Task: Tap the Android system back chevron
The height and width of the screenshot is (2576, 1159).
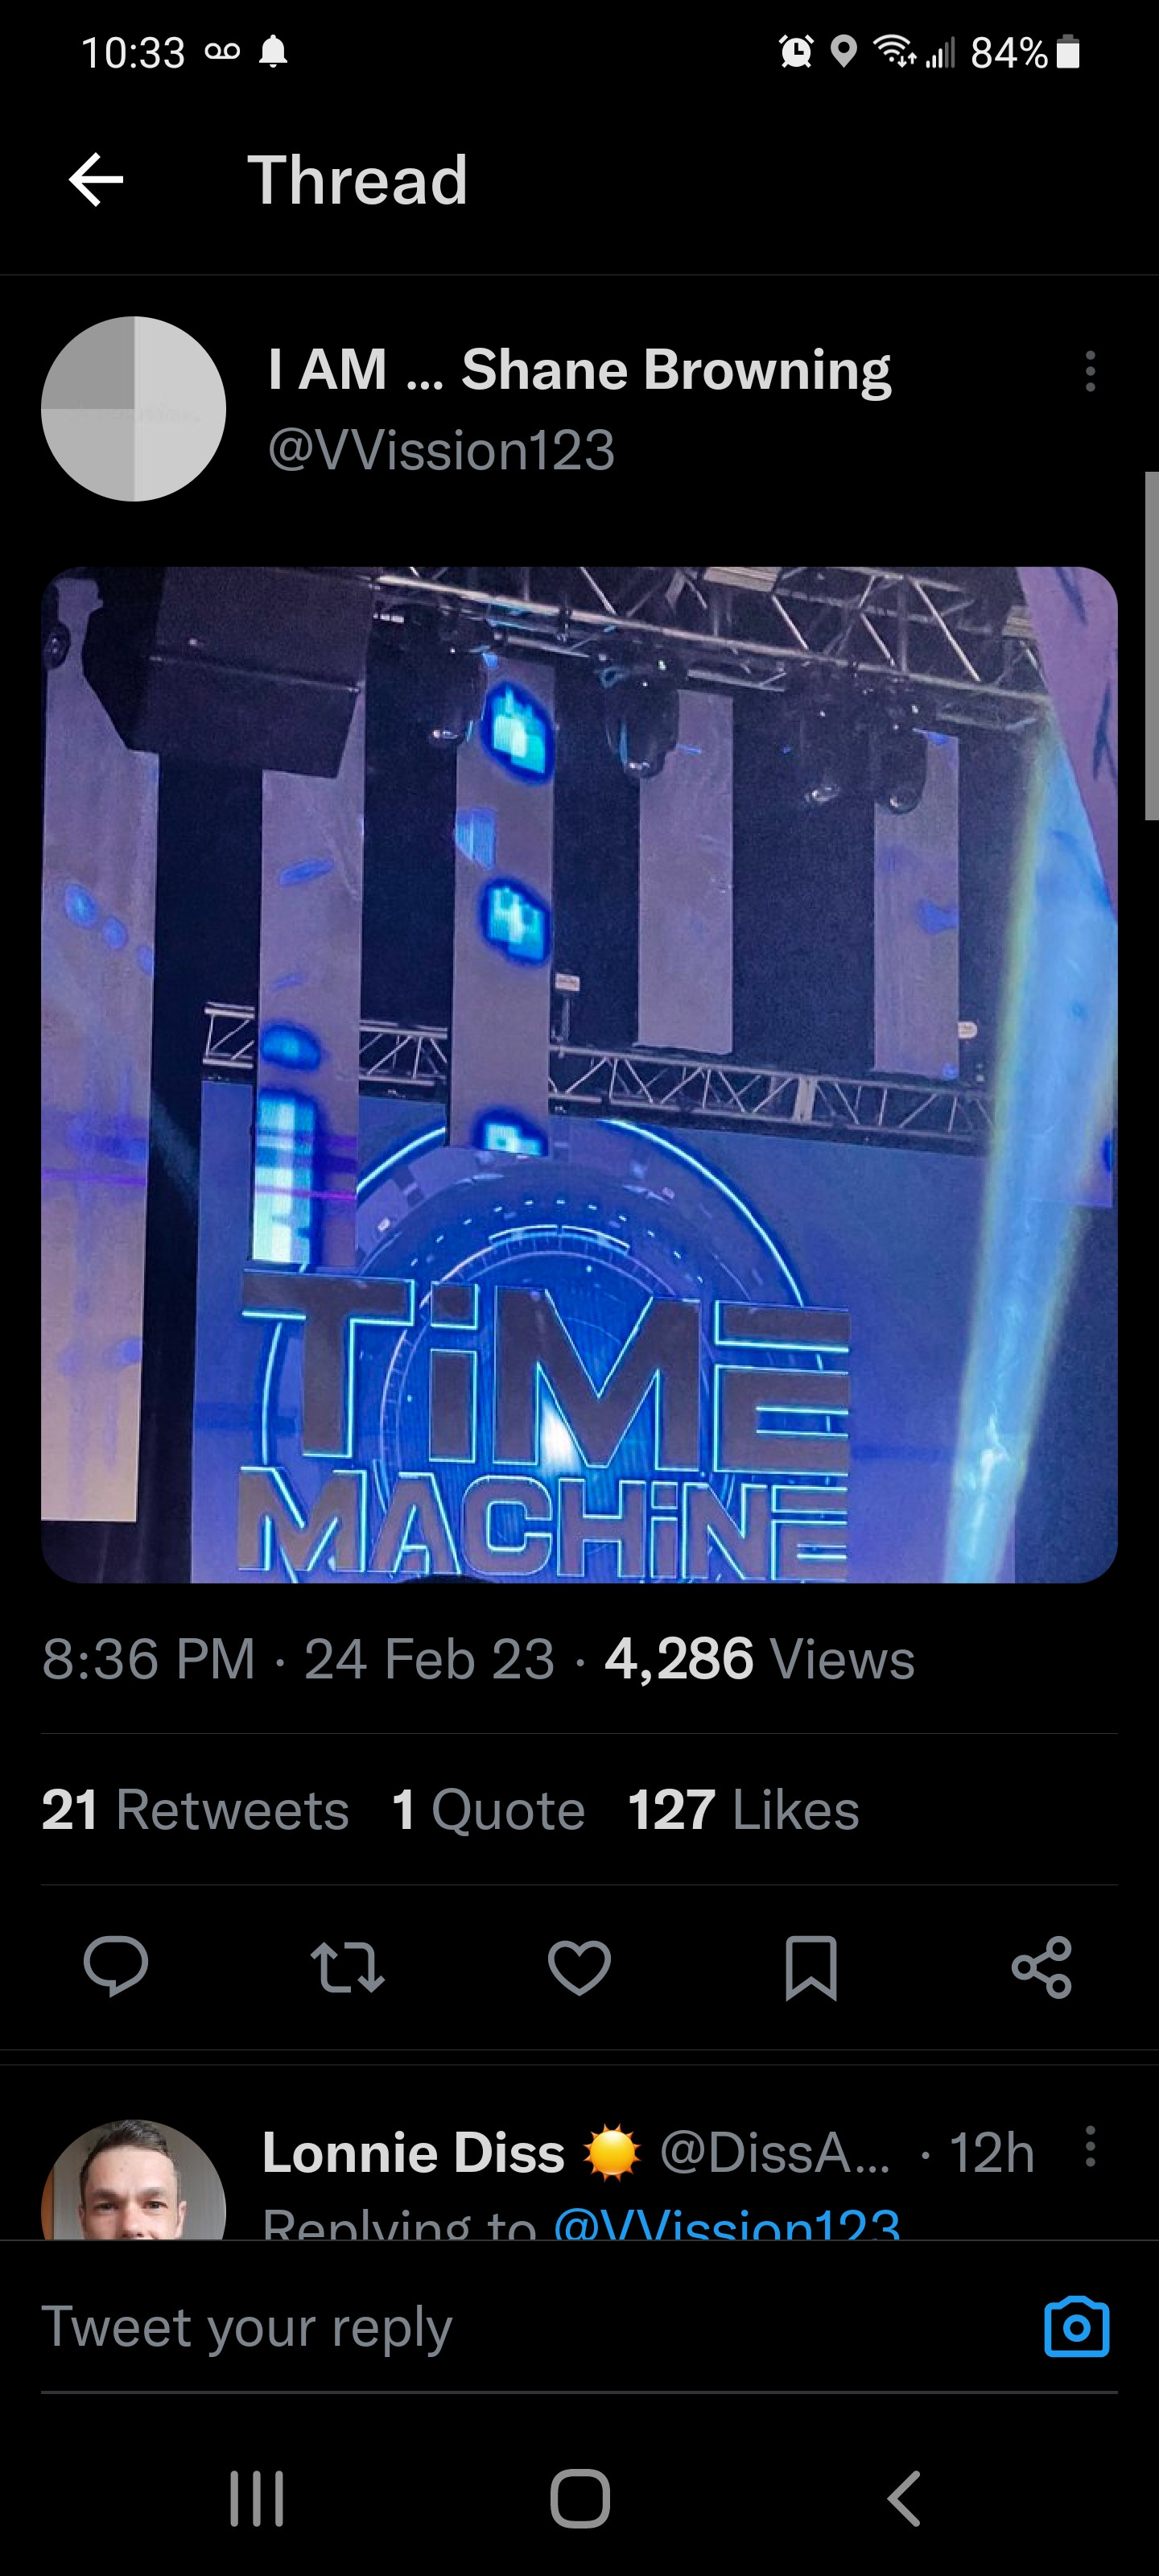Action: coord(903,2498)
